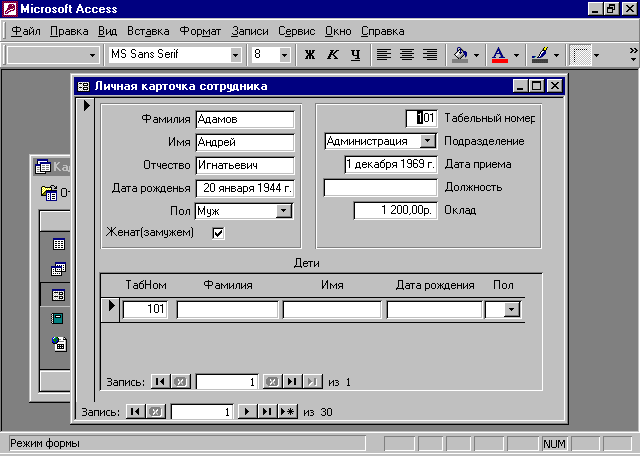
Task: Align text left in toolbar
Action: click(x=383, y=54)
